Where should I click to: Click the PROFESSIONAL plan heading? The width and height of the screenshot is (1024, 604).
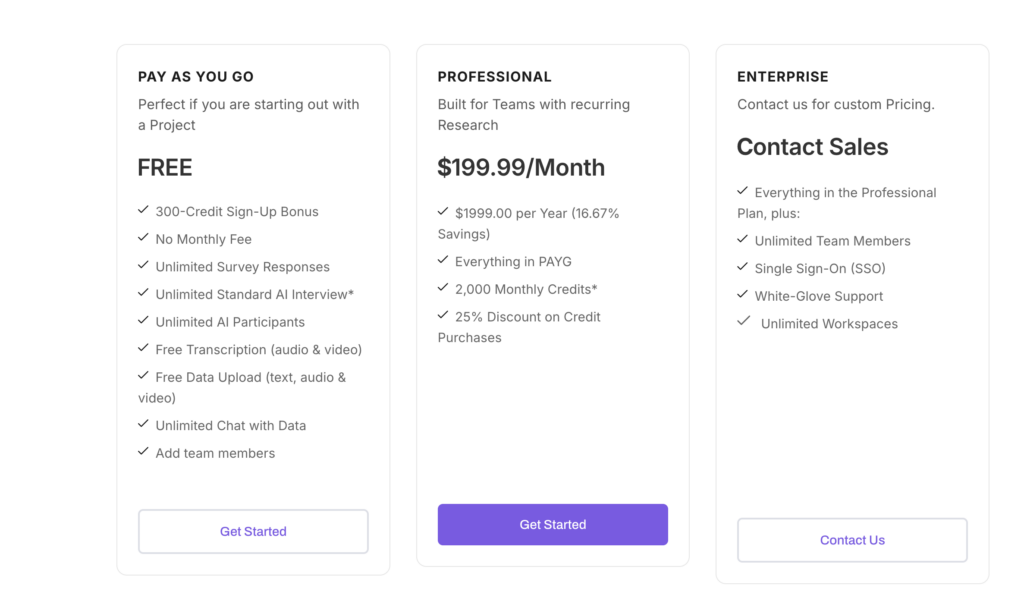tap(494, 76)
